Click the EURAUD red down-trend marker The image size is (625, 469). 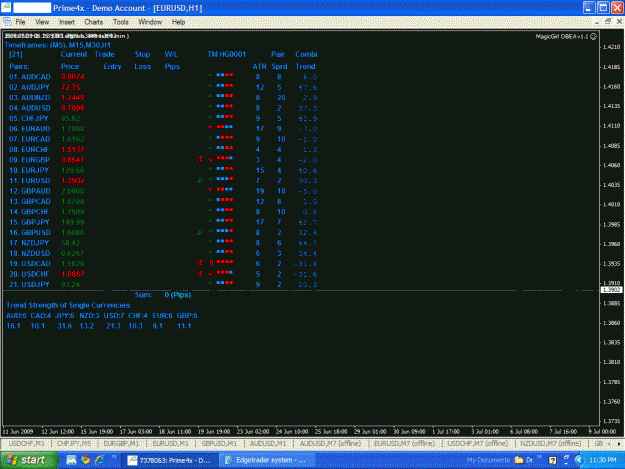tap(210, 128)
